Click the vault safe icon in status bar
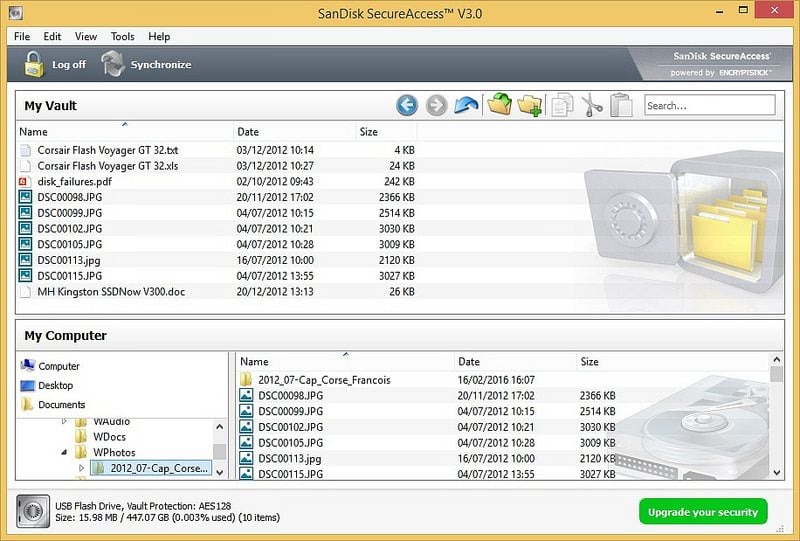 coord(33,511)
